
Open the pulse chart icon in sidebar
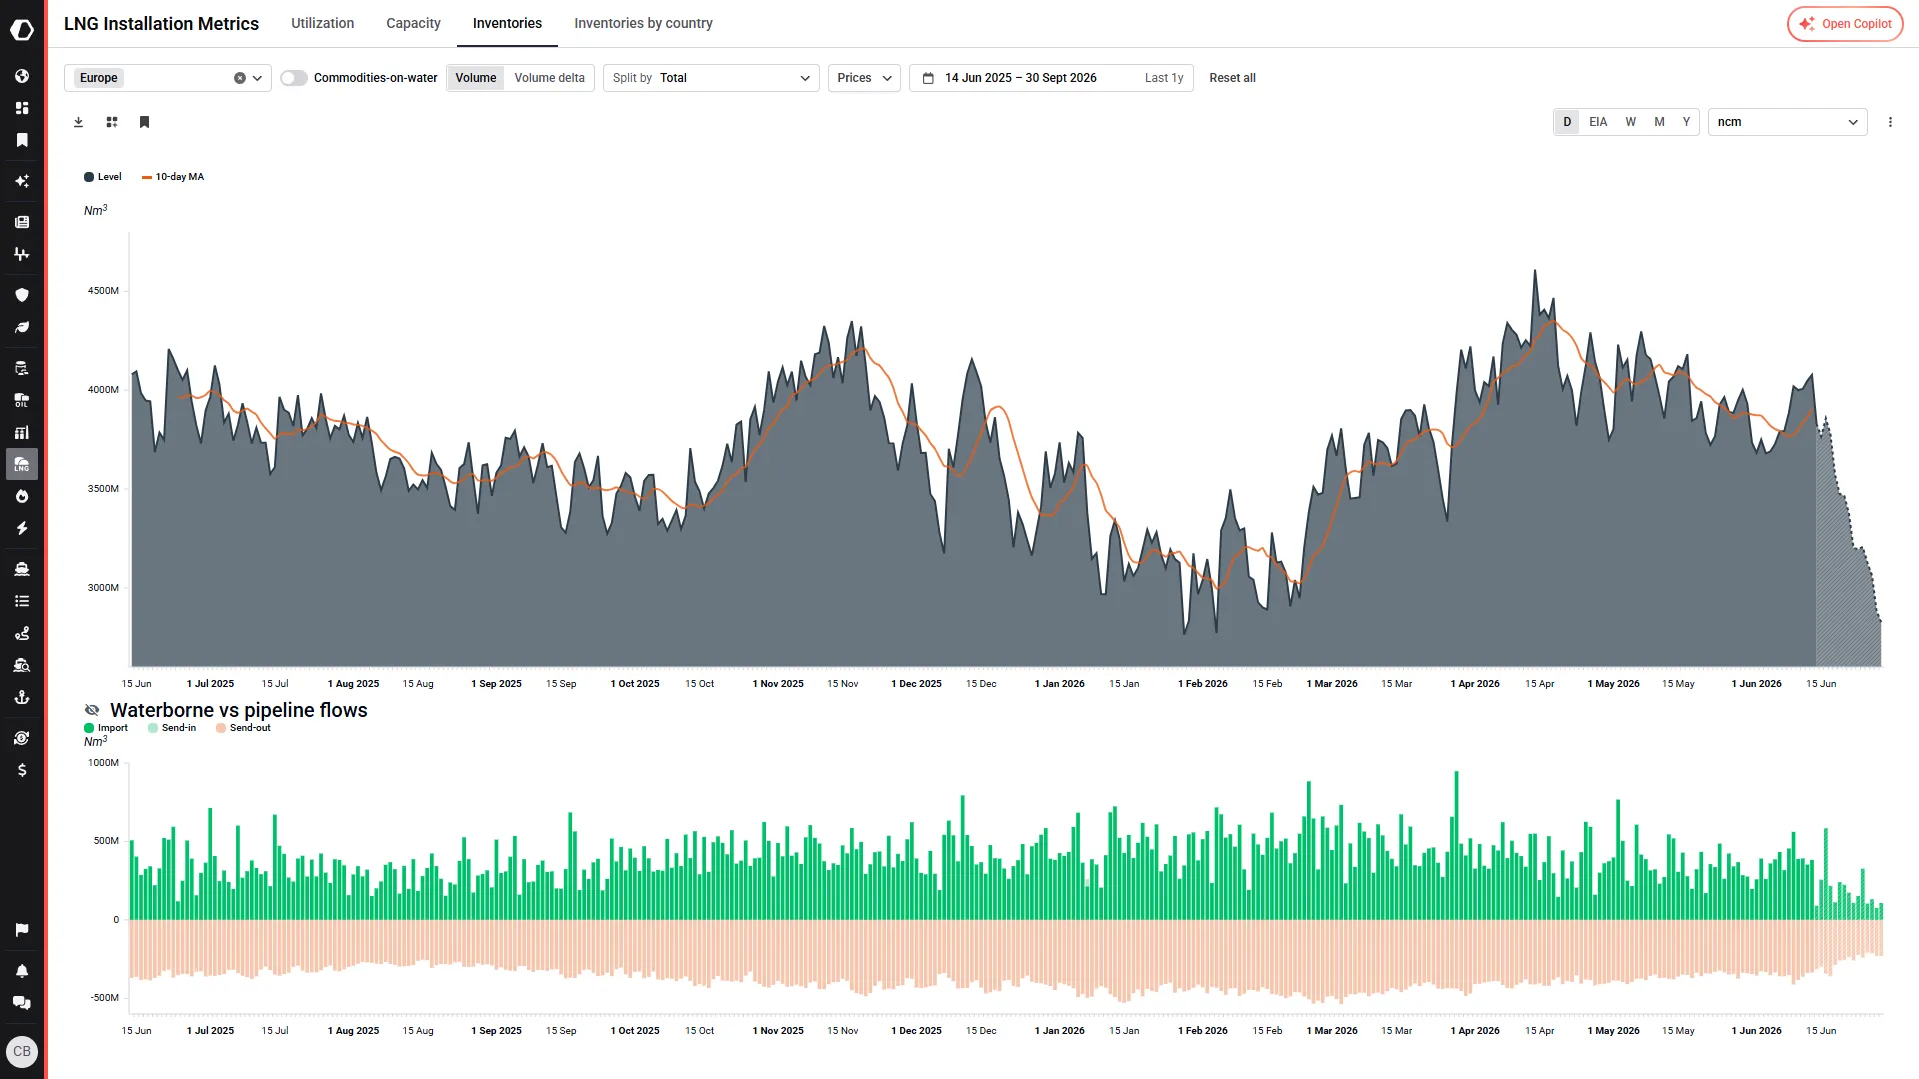pos(22,254)
